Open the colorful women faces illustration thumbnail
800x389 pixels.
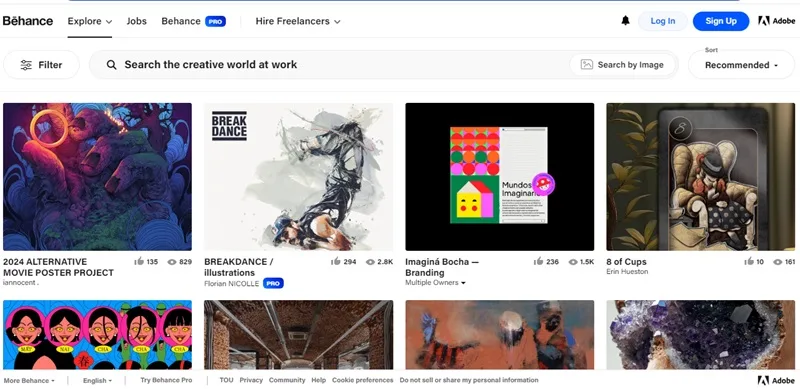pos(97,335)
